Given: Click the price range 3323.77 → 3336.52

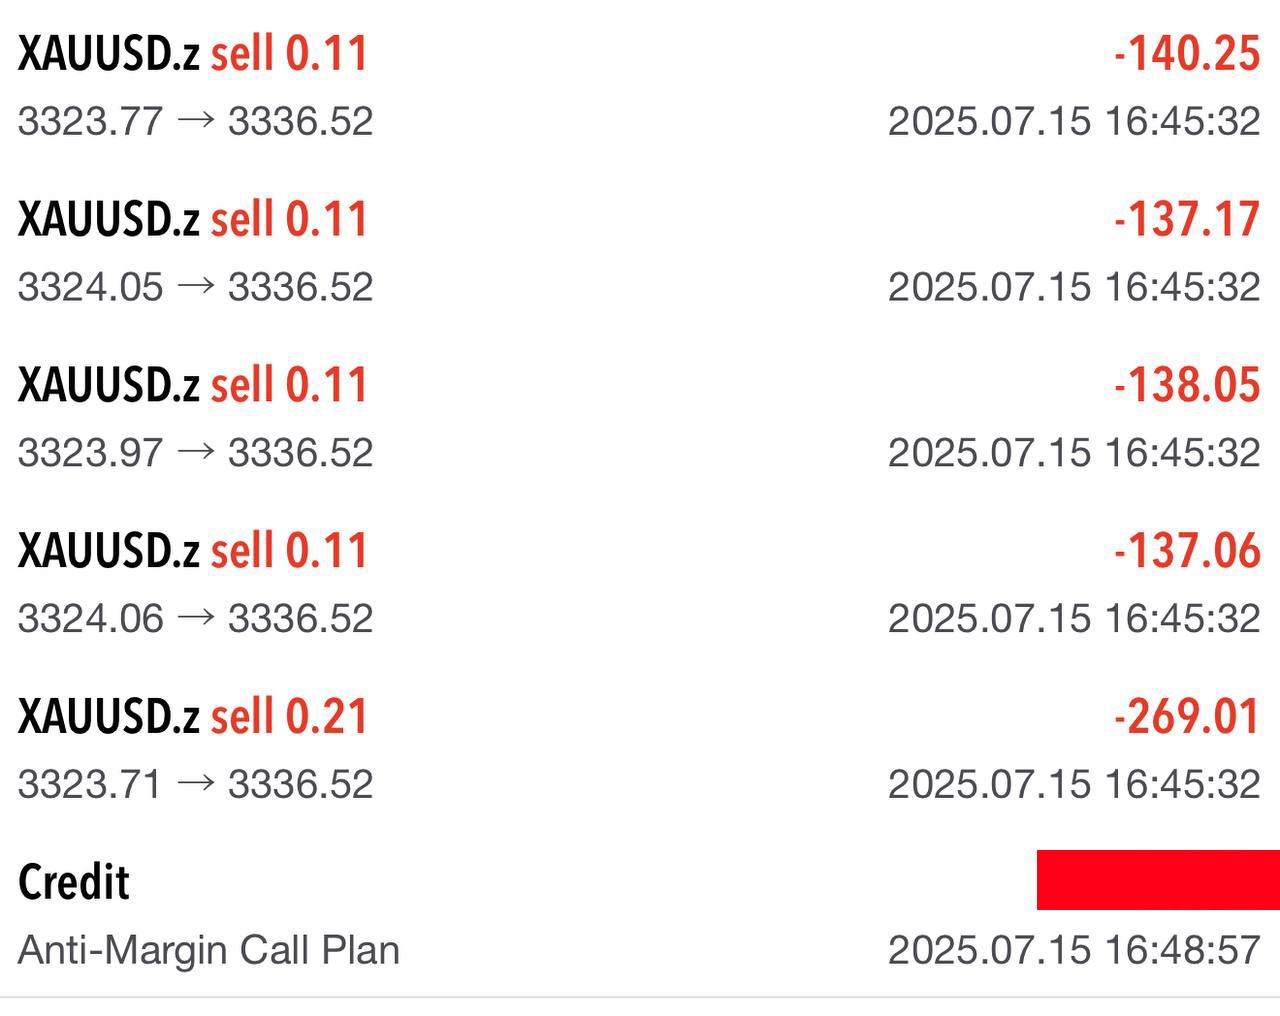Looking at the screenshot, I should (196, 121).
